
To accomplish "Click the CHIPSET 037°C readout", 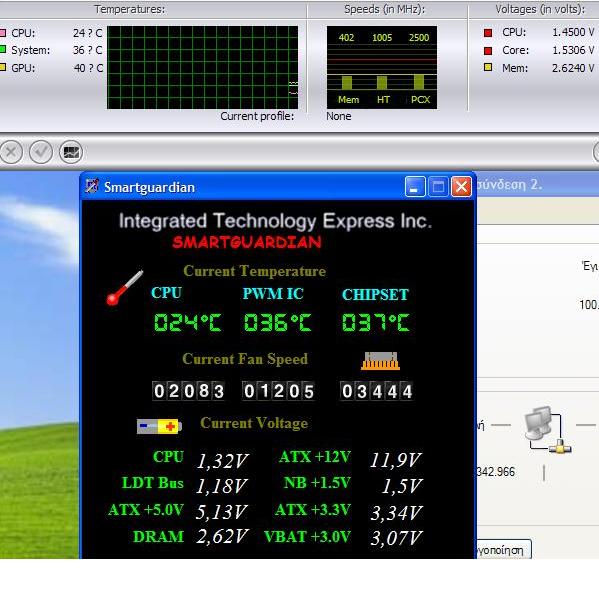I will click(x=376, y=322).
